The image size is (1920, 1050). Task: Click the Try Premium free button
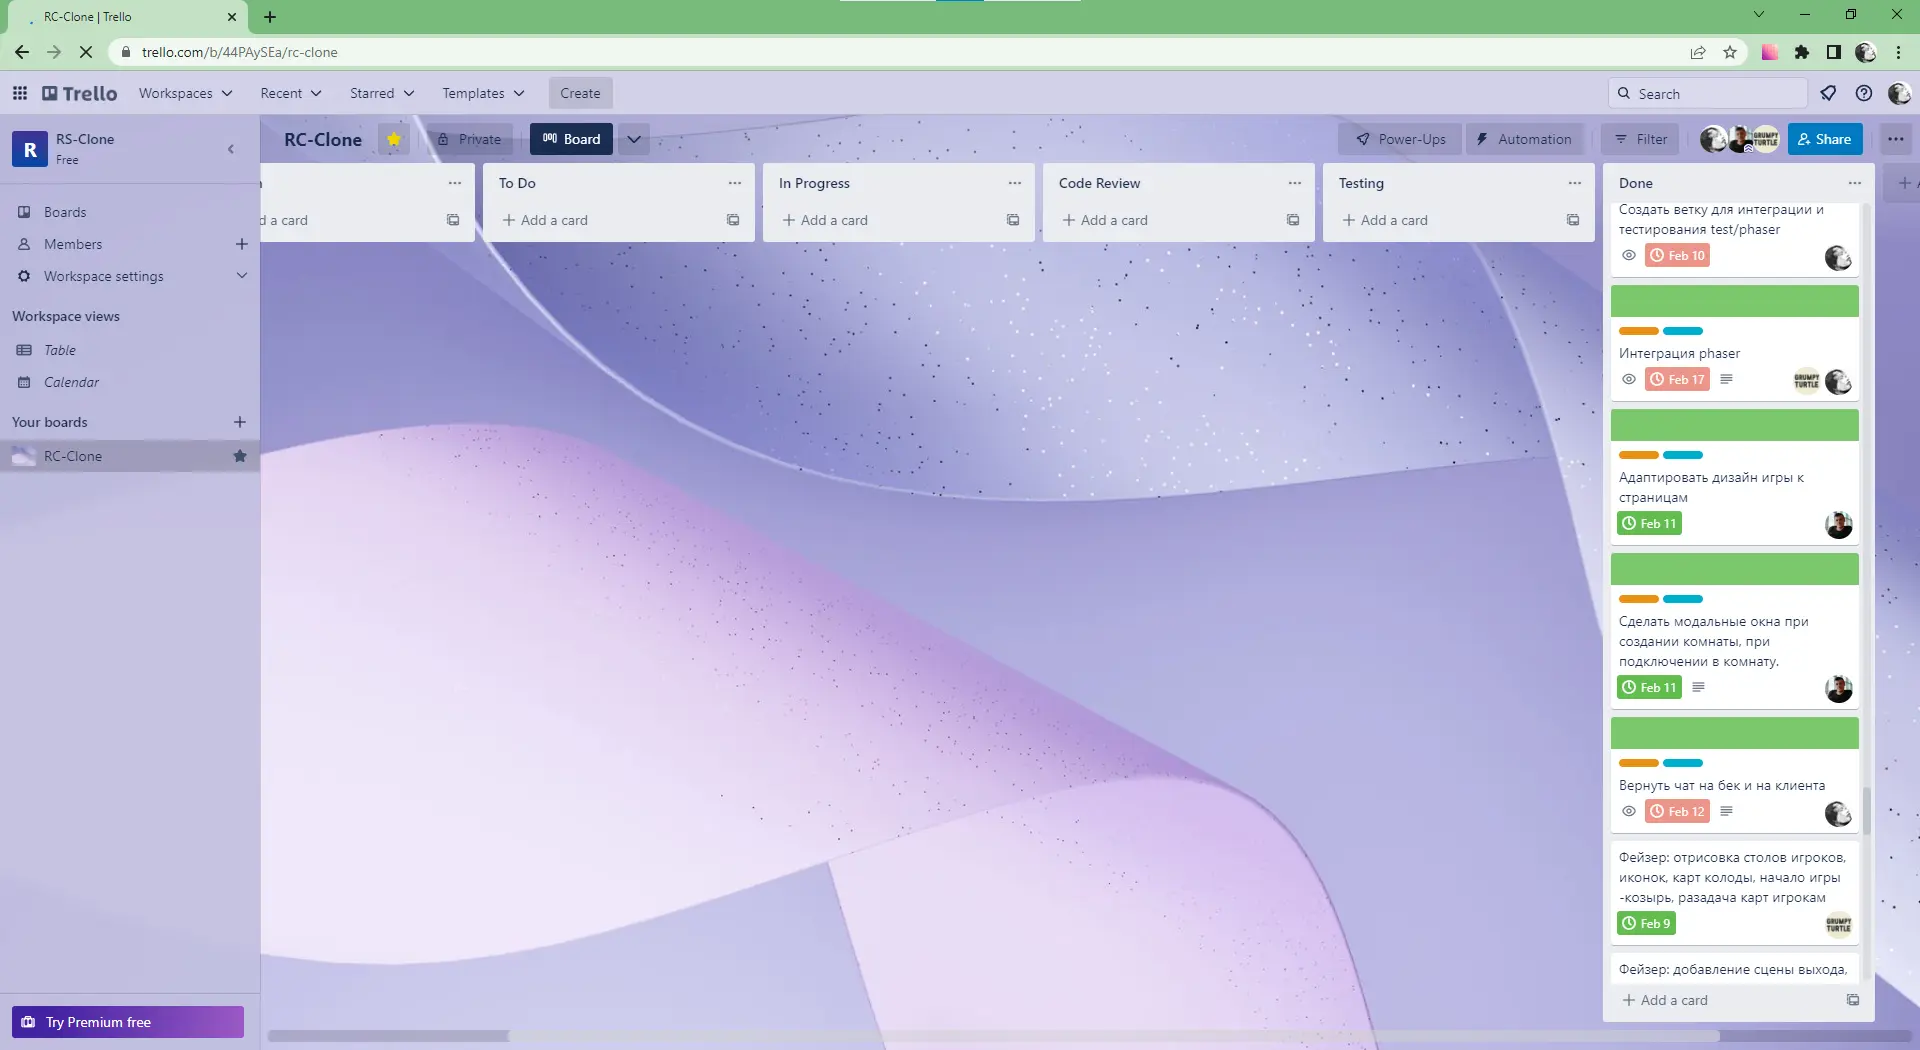[127, 1022]
